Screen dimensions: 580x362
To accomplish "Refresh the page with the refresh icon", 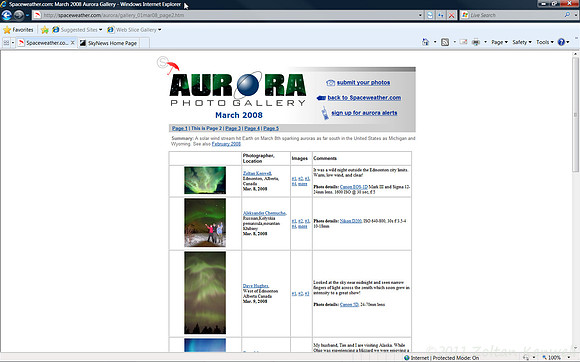I will 441,15.
